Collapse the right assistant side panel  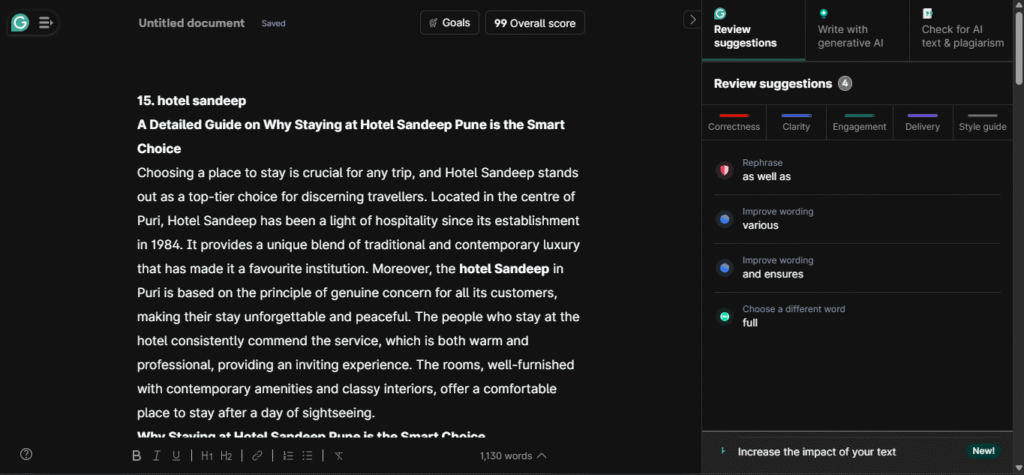[692, 19]
